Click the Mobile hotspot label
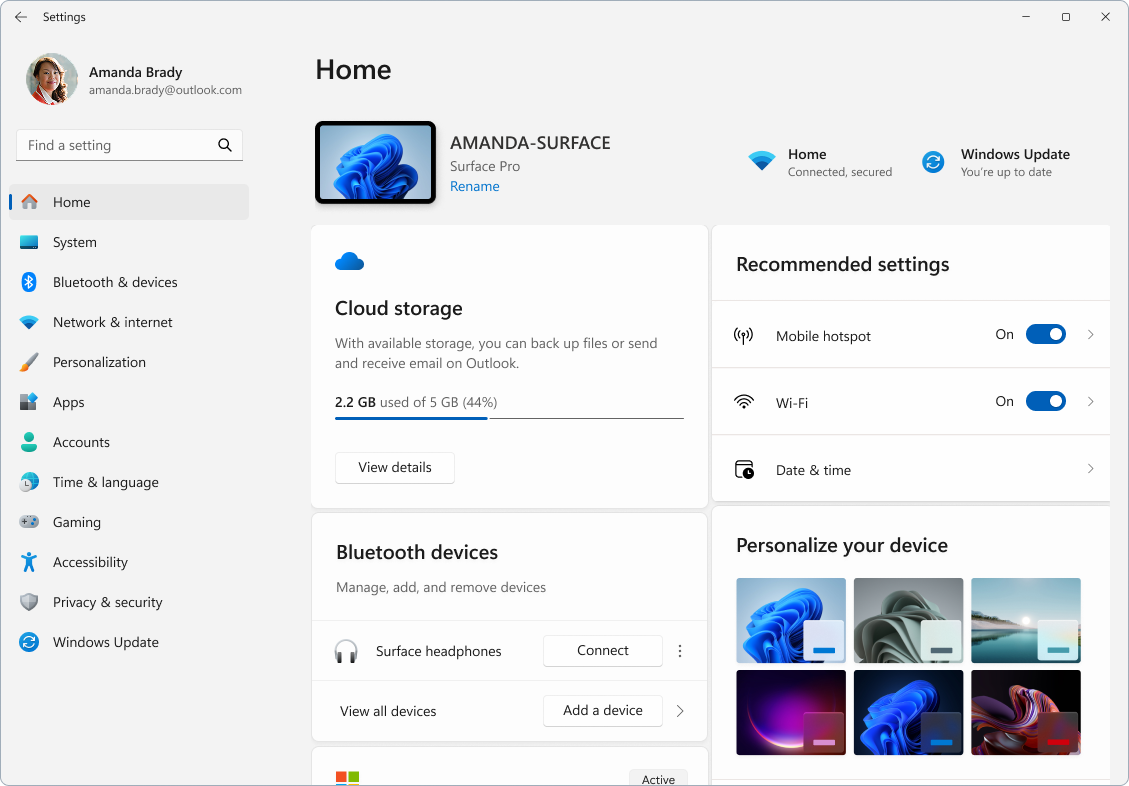Screen dimensions: 1129x786 point(823,336)
